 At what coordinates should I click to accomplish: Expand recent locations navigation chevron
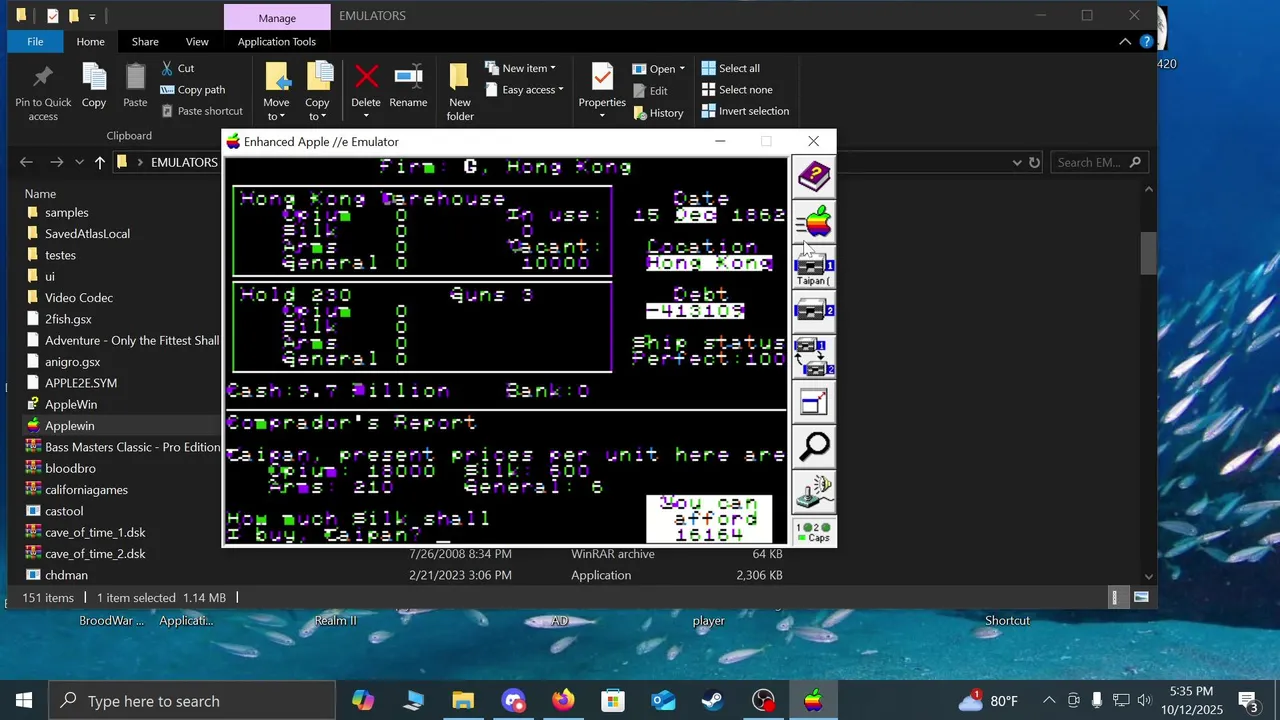click(x=79, y=162)
